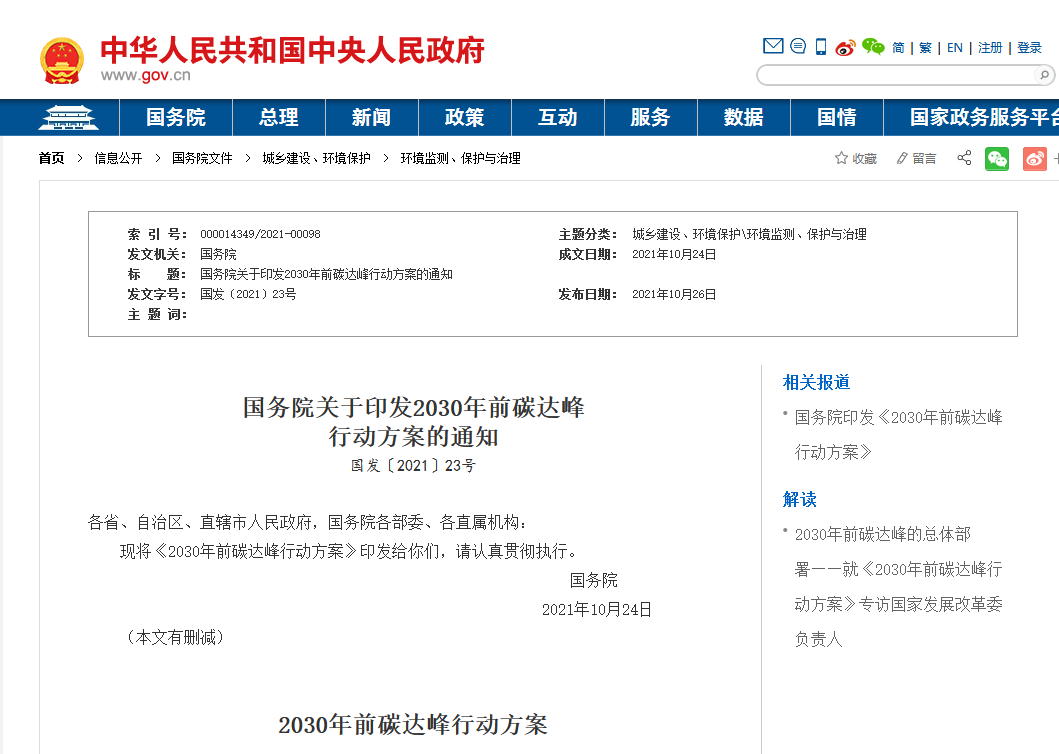
Task: Select index number 000014349/2021-00098
Action: pyautogui.click(x=260, y=234)
